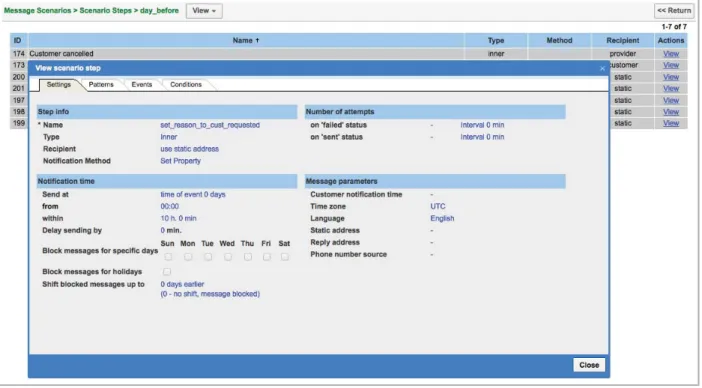Toggle the Wed block-day checkbox
Viewport: 702px width, 388px height.
point(228,257)
